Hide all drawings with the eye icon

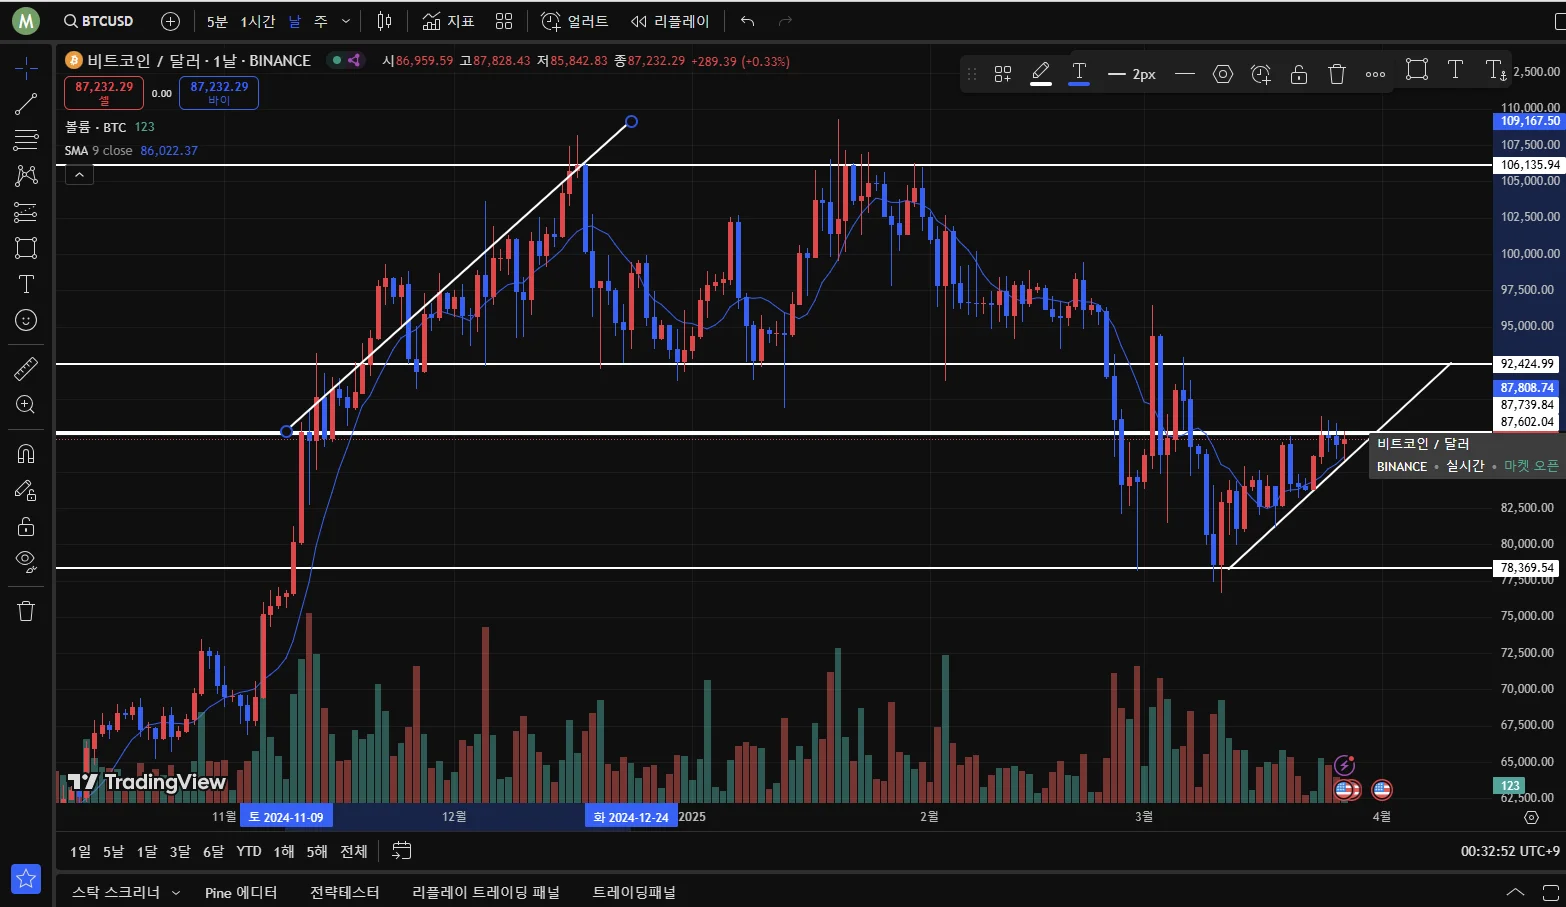tap(26, 560)
